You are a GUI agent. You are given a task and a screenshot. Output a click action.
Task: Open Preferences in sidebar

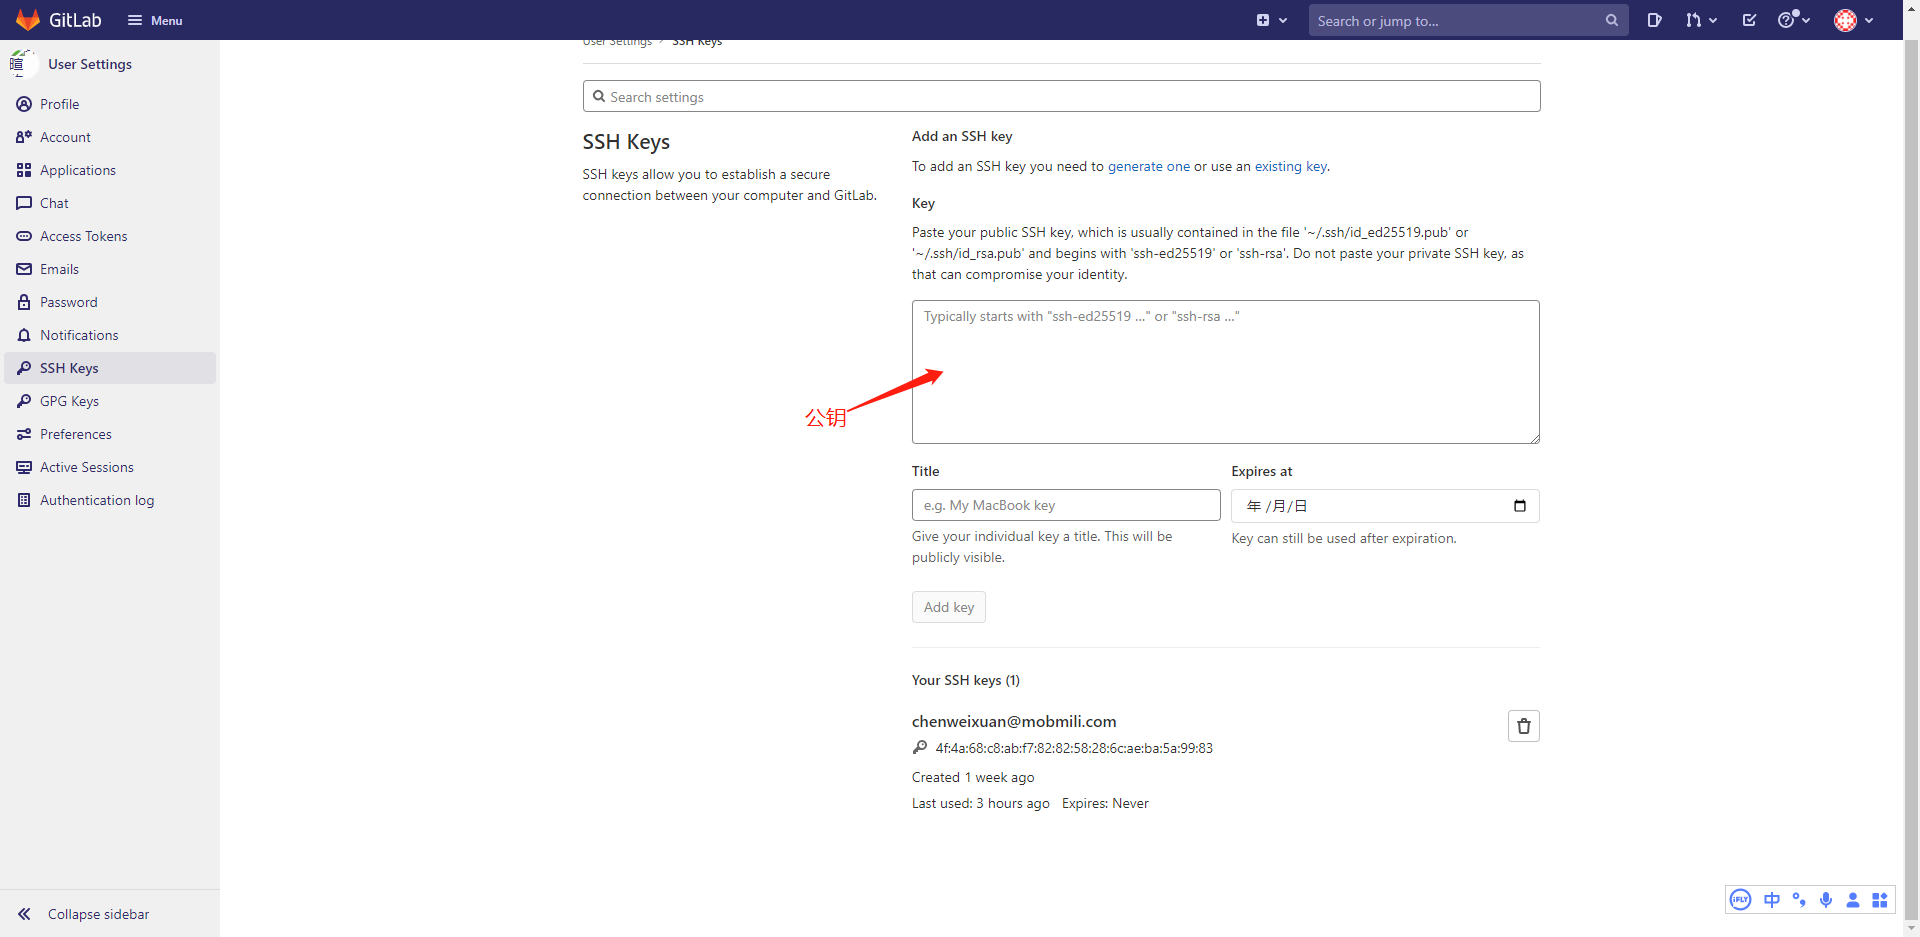click(110, 434)
